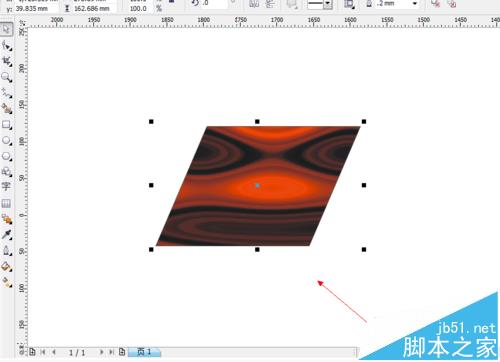Viewport: 500px width, 362px height.
Task: Click the middle-right selection handle
Action: point(364,185)
